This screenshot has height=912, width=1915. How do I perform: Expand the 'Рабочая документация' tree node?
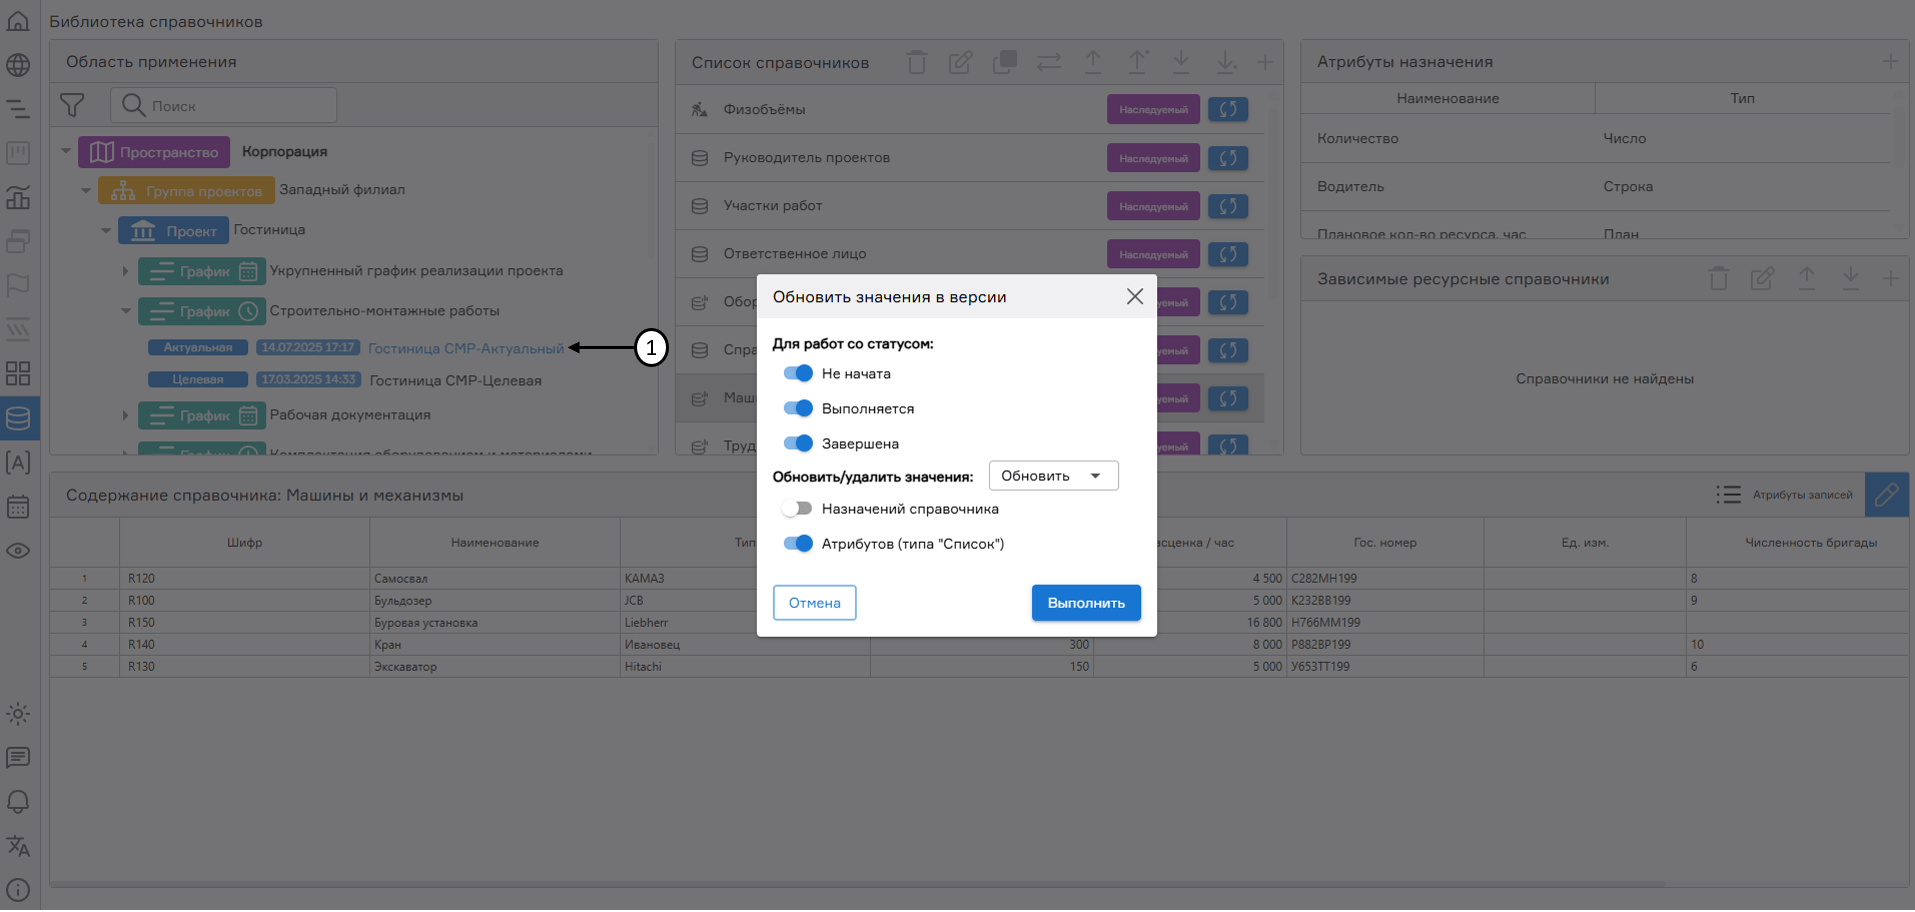(x=126, y=415)
